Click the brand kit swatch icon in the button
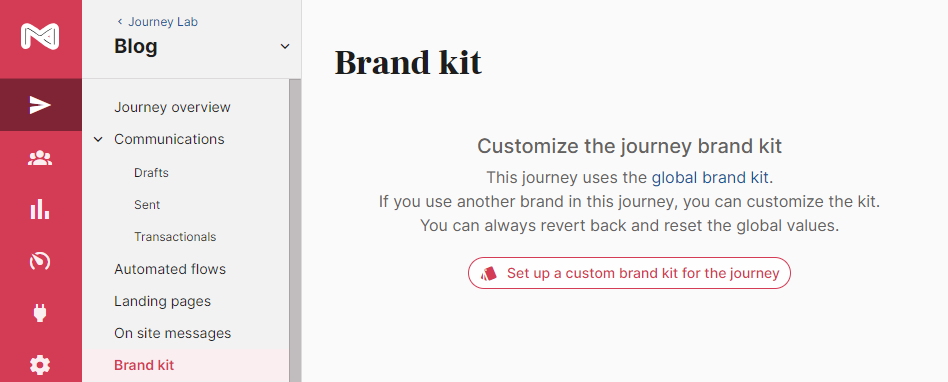The image size is (948, 382). (489, 273)
